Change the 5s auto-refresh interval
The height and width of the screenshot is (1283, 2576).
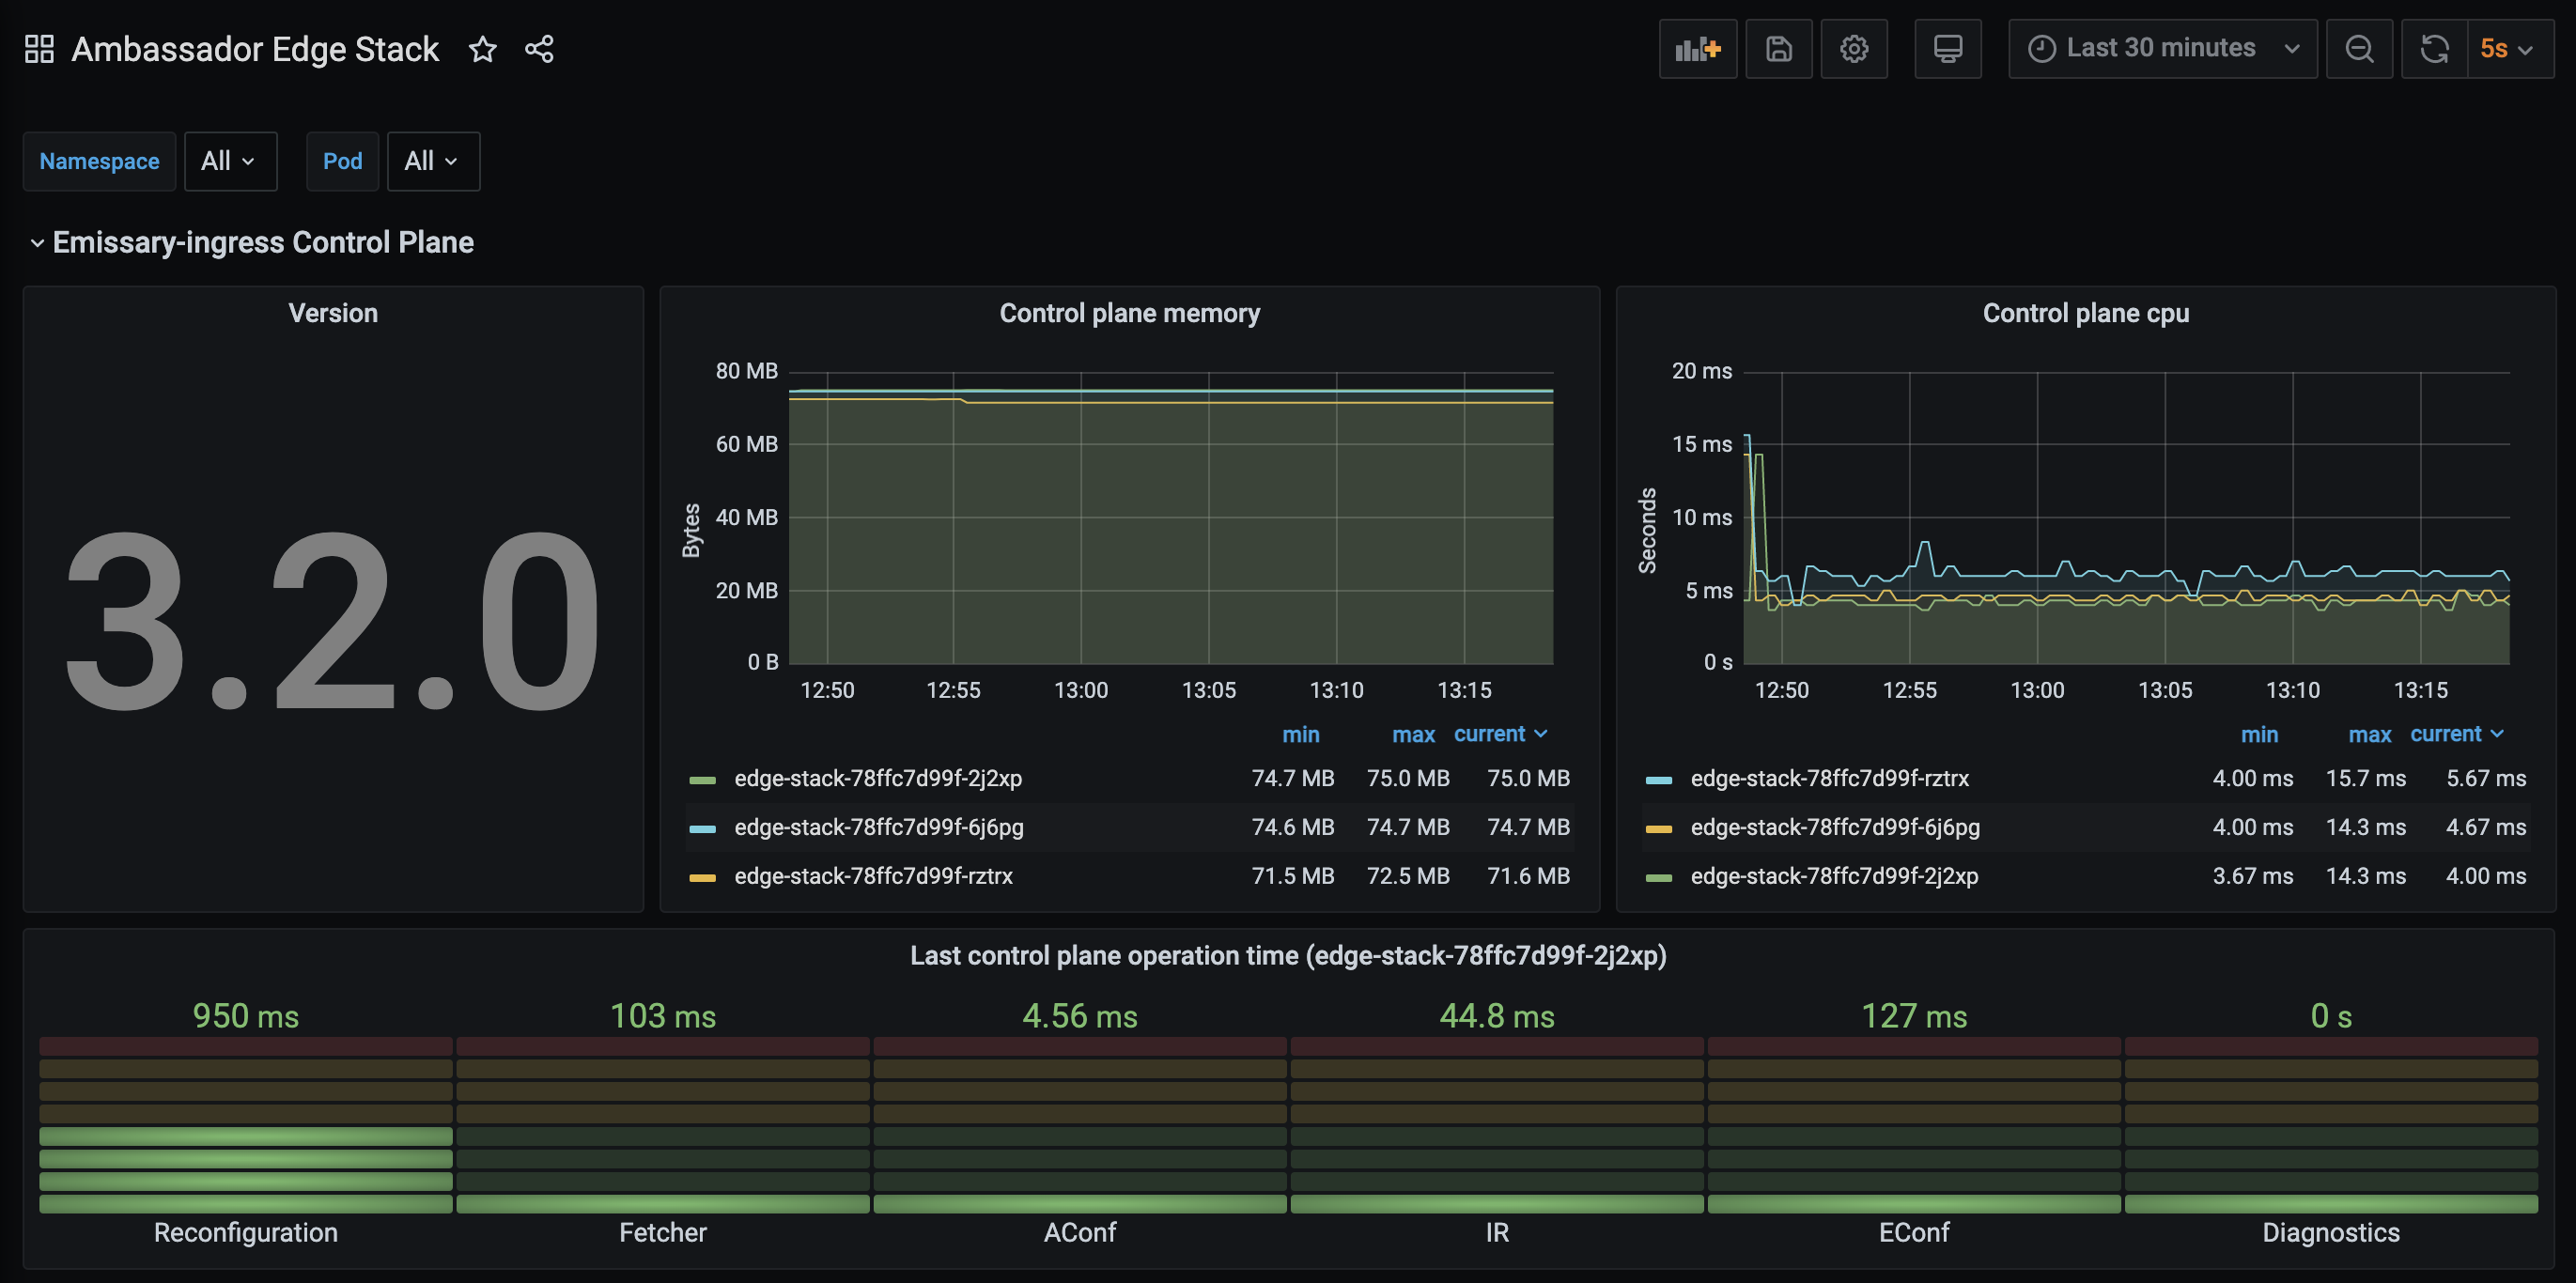click(x=2508, y=47)
